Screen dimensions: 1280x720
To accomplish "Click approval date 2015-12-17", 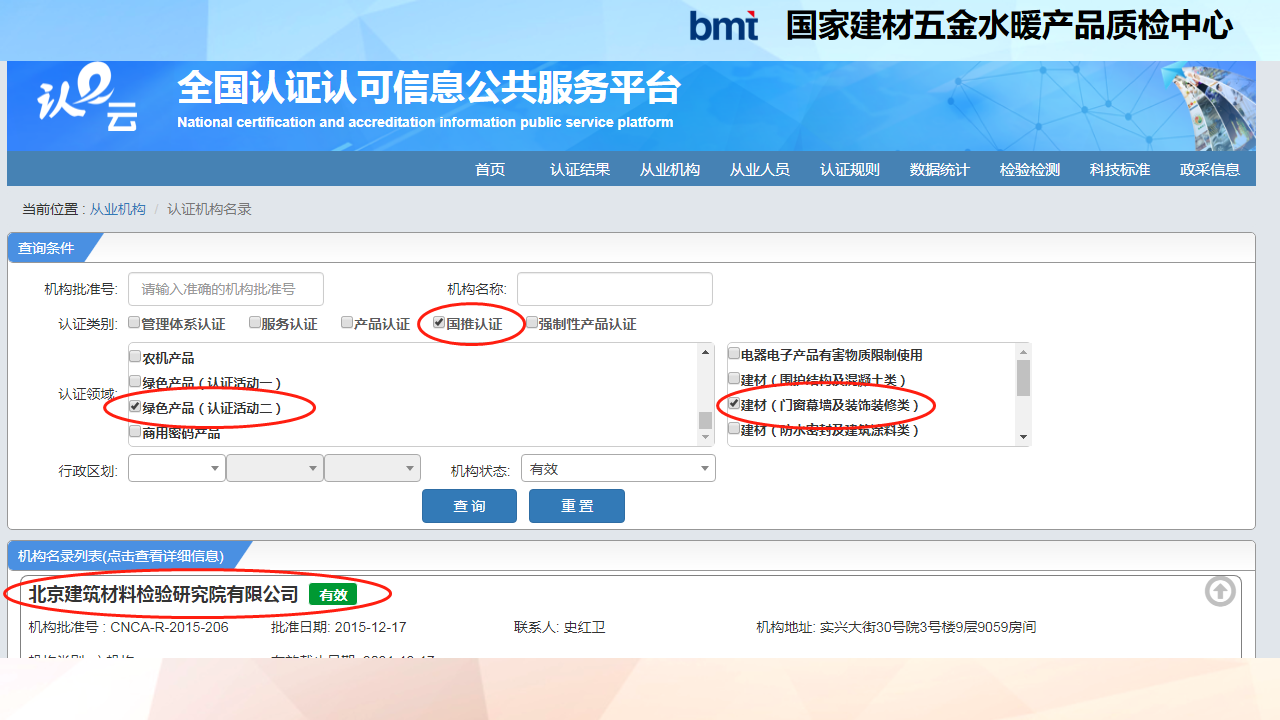I will point(370,628).
